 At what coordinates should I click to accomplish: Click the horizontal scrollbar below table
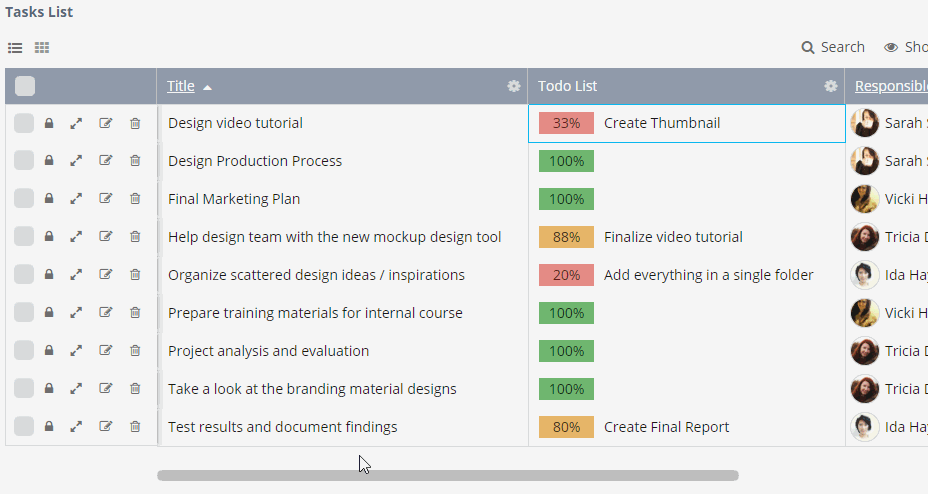coord(448,476)
